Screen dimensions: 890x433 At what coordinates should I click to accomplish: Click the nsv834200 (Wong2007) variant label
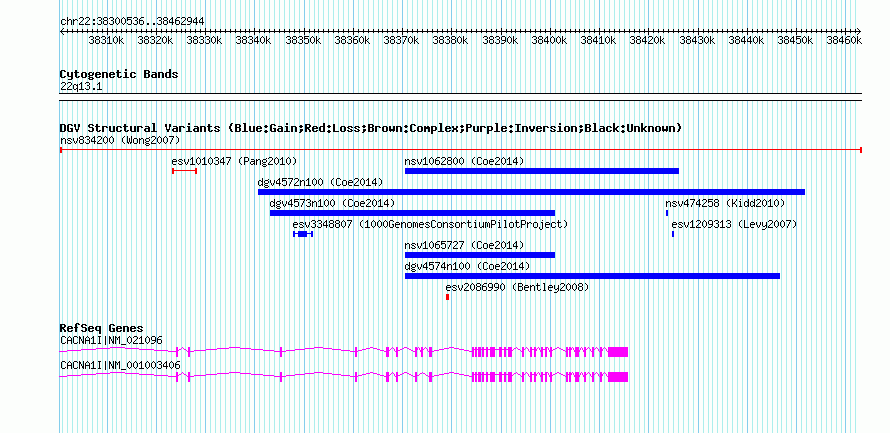point(120,140)
